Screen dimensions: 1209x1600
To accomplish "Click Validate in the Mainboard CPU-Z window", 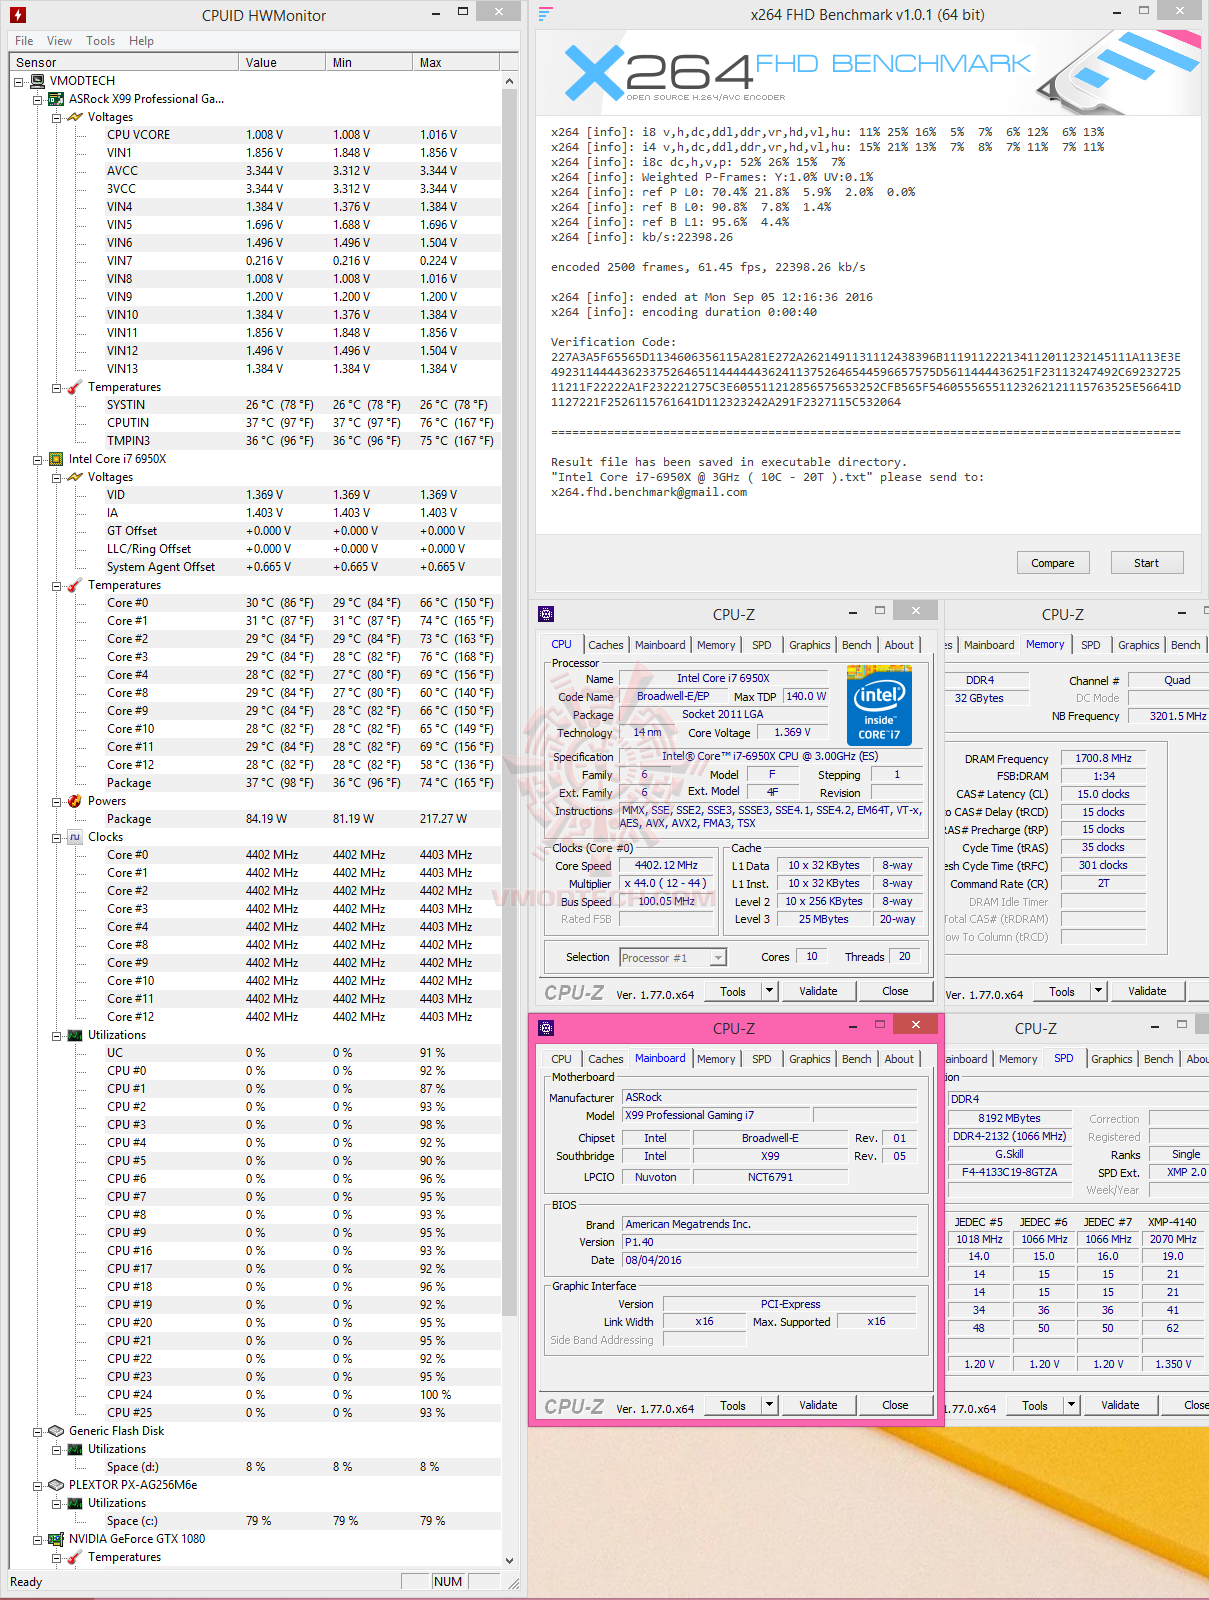I will 818,1405.
